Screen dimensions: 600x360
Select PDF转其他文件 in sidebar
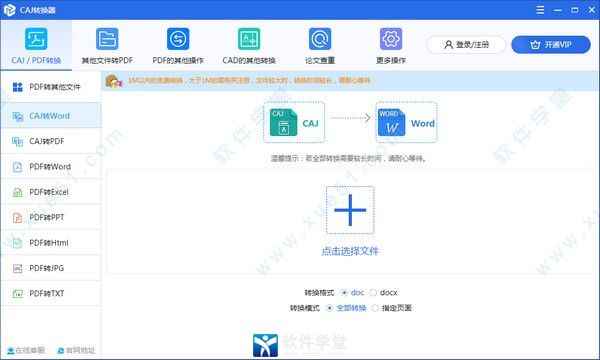(x=51, y=87)
